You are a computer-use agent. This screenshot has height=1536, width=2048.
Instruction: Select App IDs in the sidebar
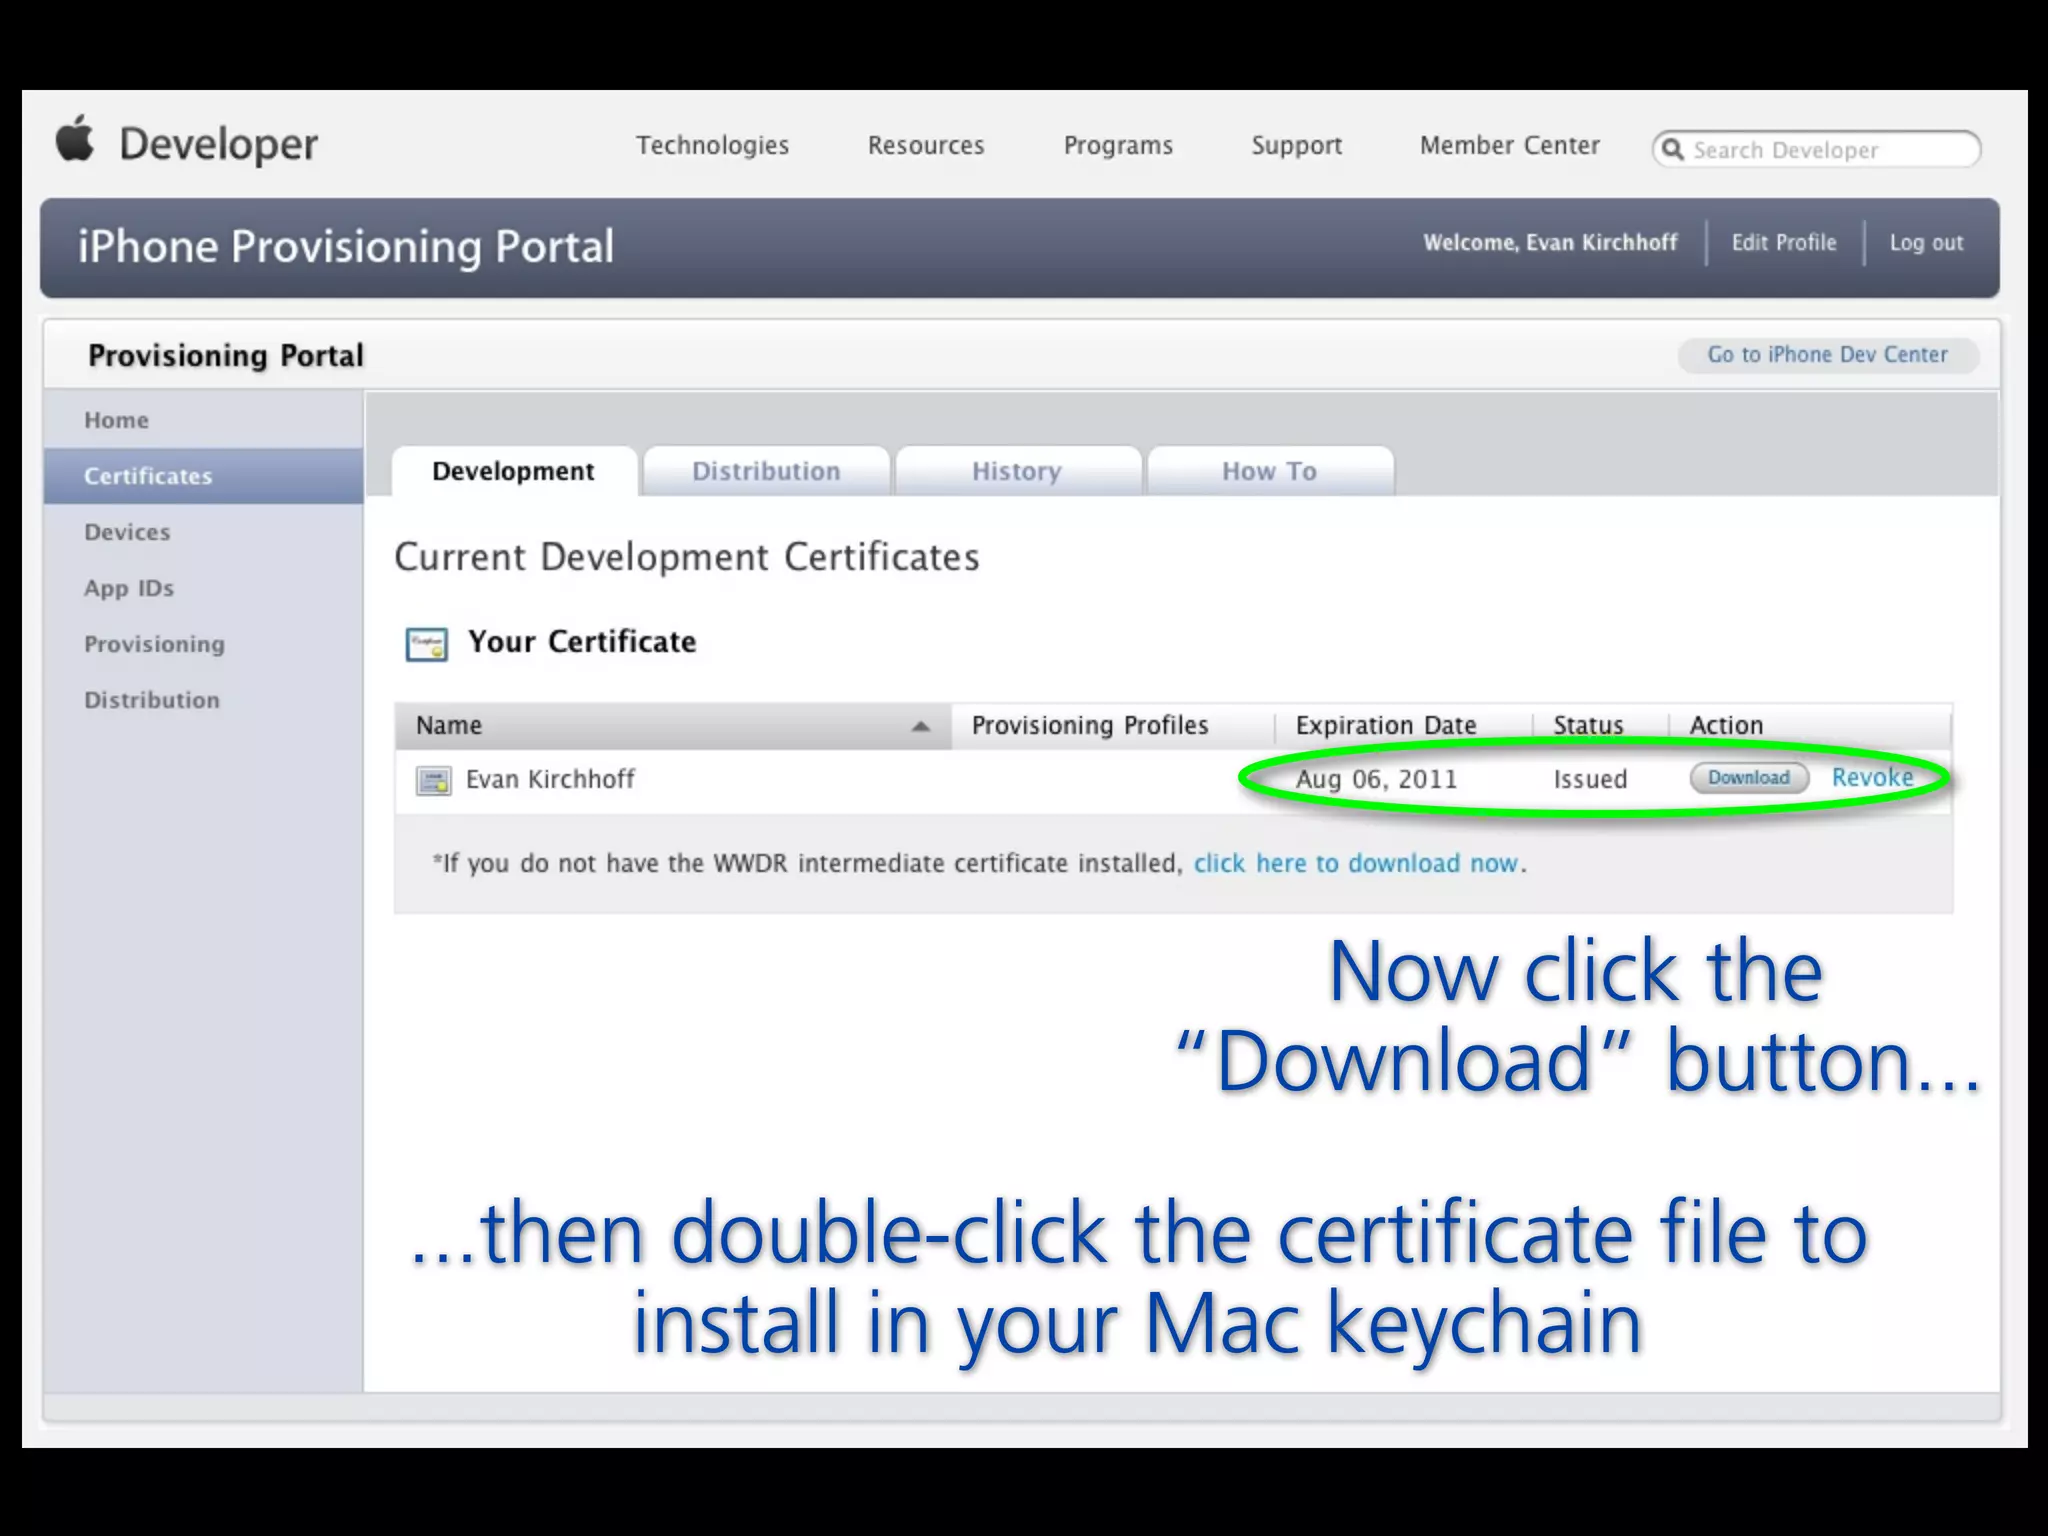[203, 588]
